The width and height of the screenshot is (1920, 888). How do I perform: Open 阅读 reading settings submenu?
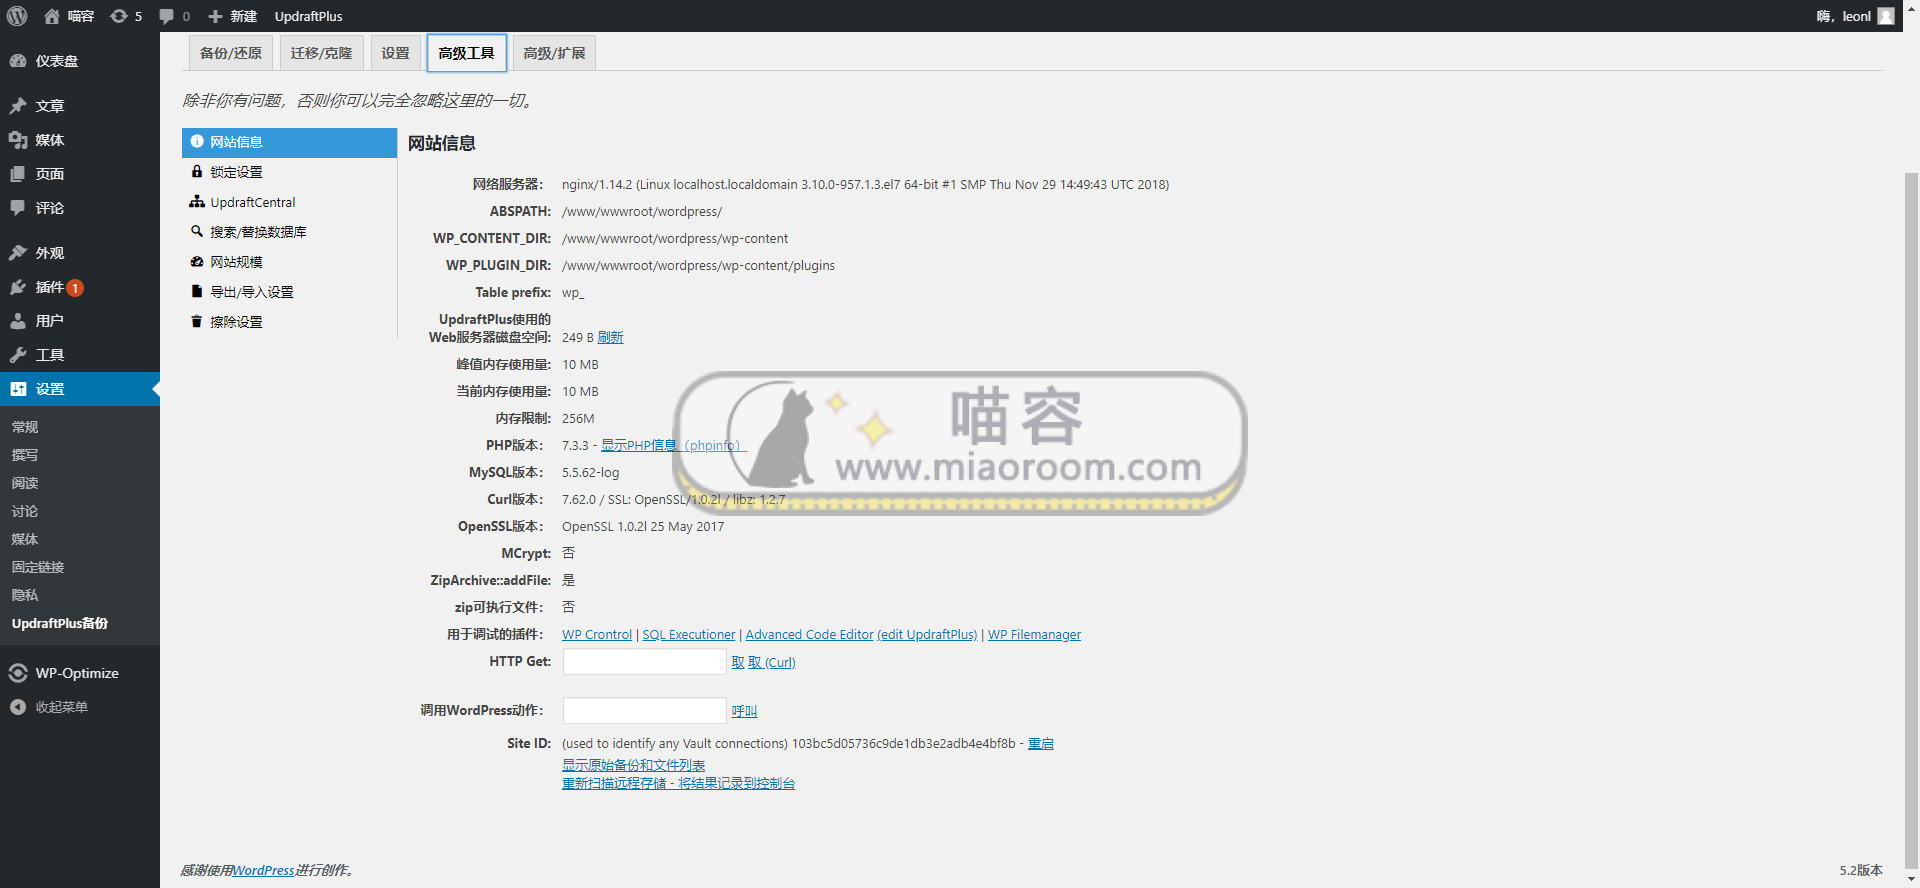tap(25, 483)
